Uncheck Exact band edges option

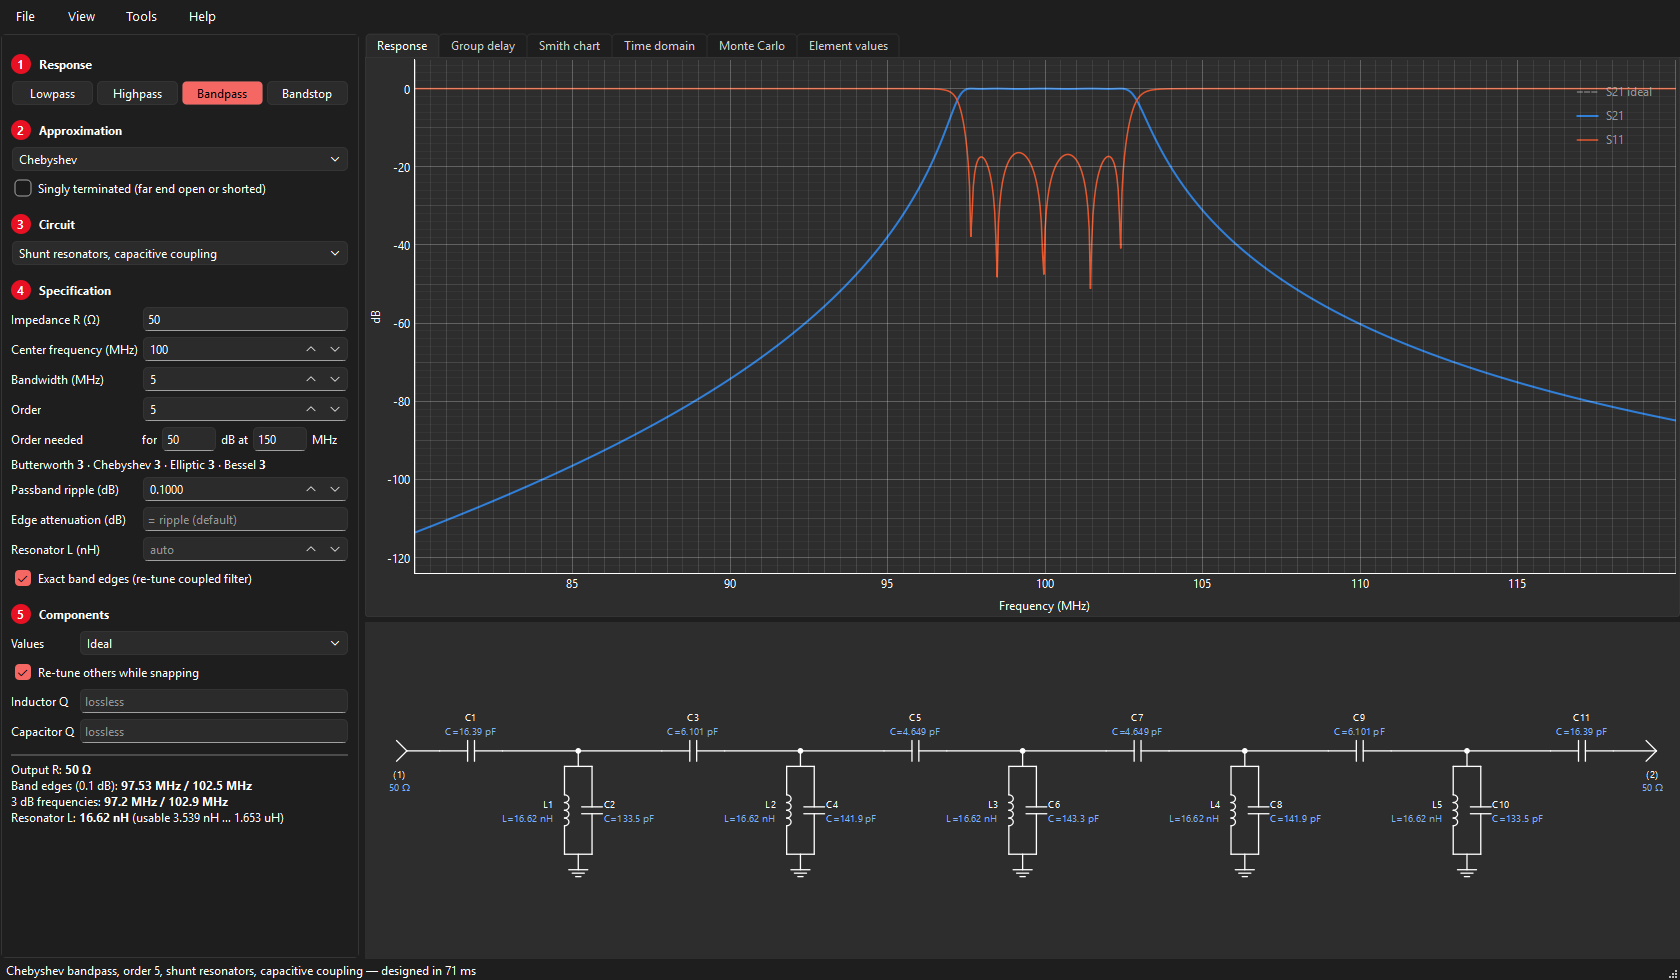pyautogui.click(x=23, y=578)
